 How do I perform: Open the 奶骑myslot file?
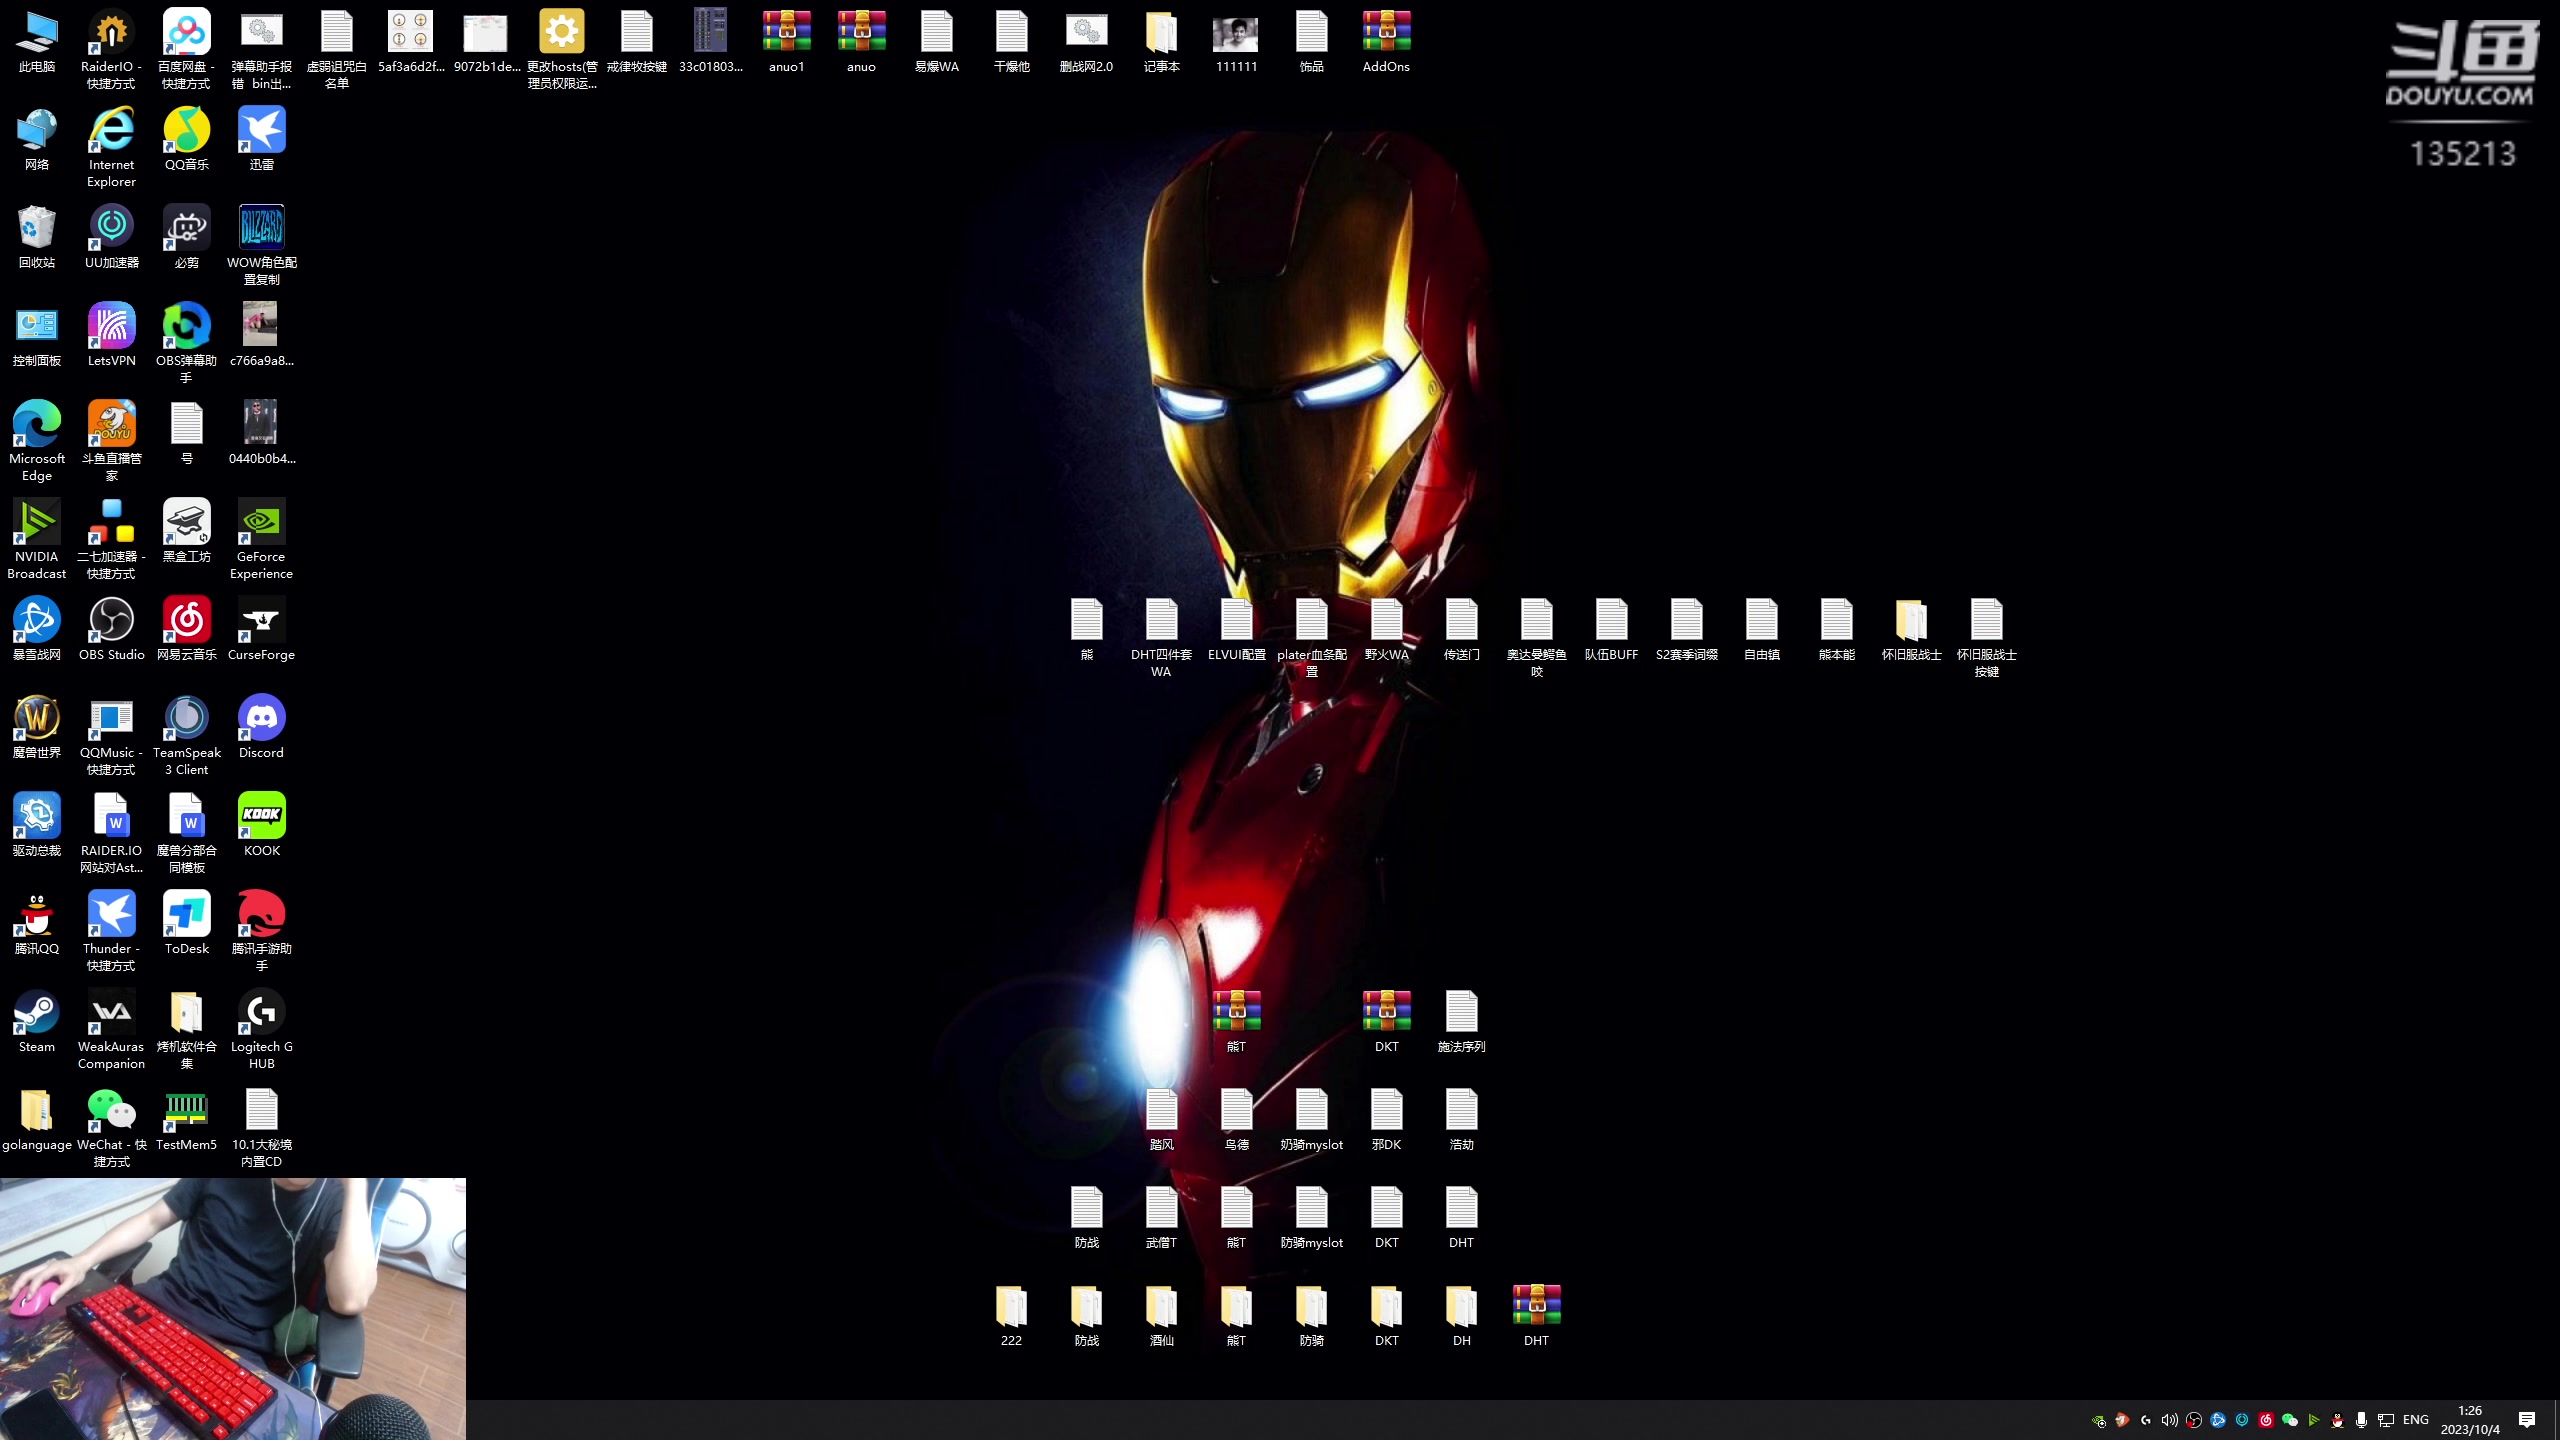(1311, 1121)
